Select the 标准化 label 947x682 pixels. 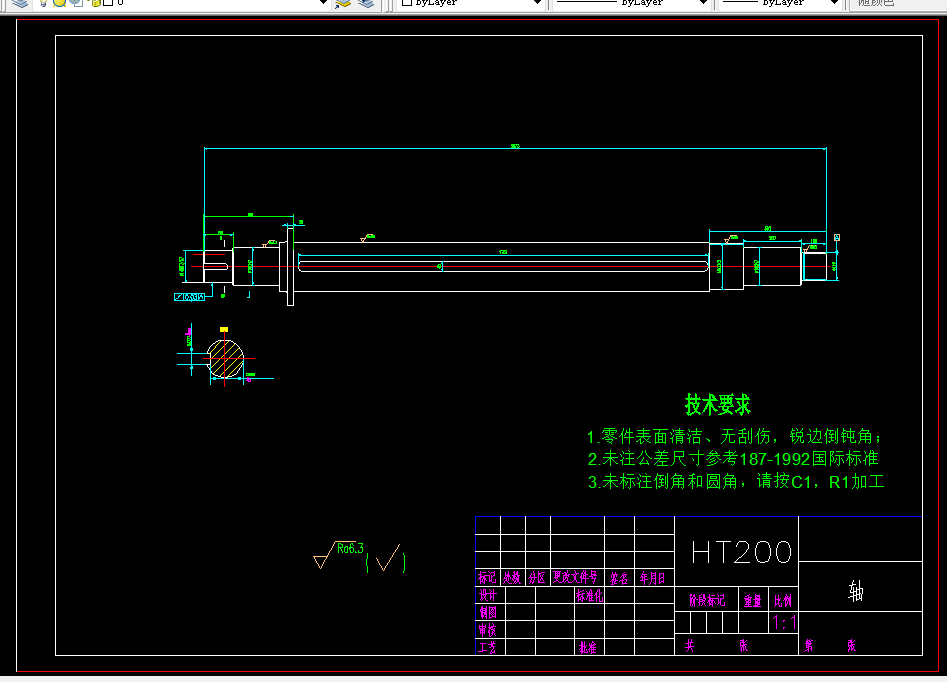coord(589,596)
